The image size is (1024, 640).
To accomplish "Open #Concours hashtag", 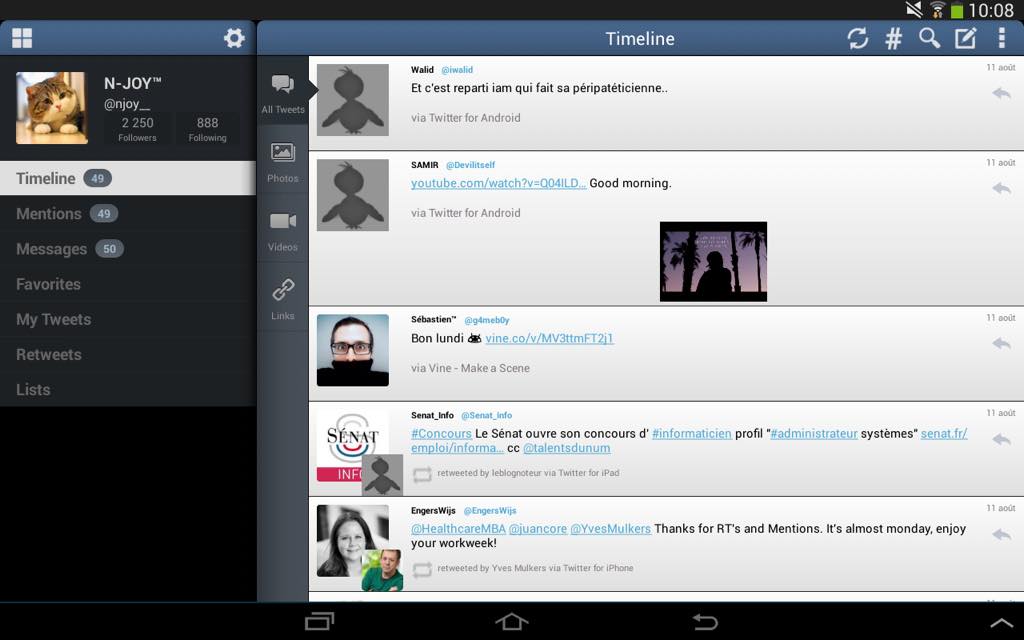I will coord(441,434).
